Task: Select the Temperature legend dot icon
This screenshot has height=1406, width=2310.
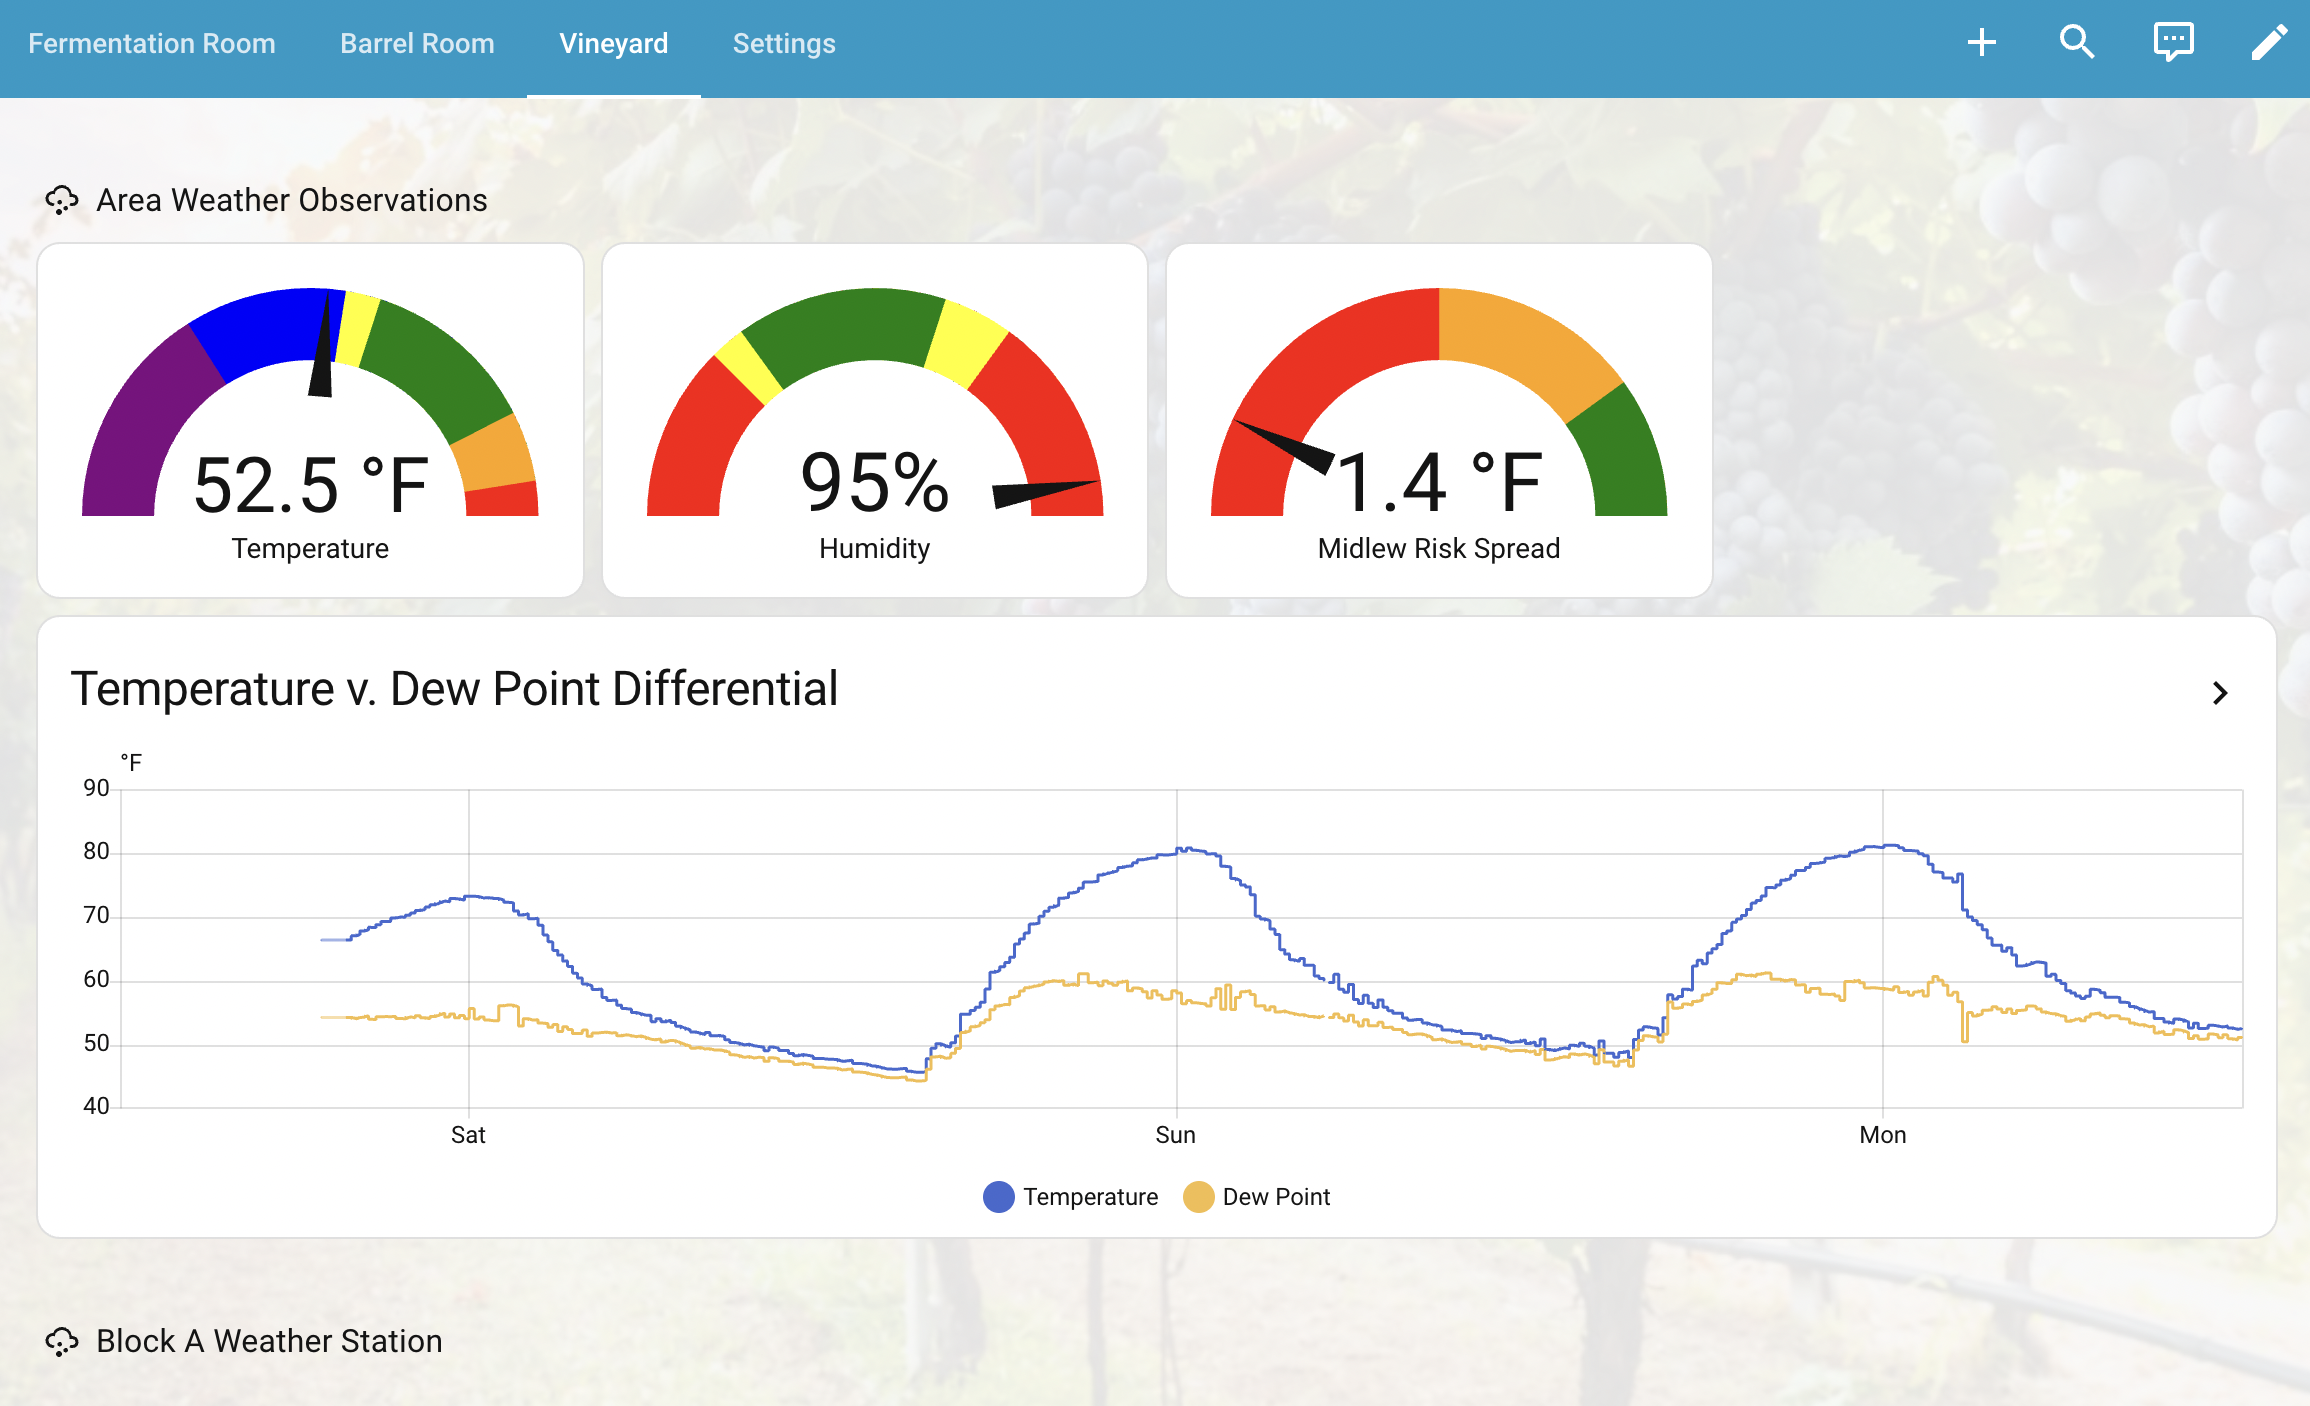Action: click(997, 1196)
